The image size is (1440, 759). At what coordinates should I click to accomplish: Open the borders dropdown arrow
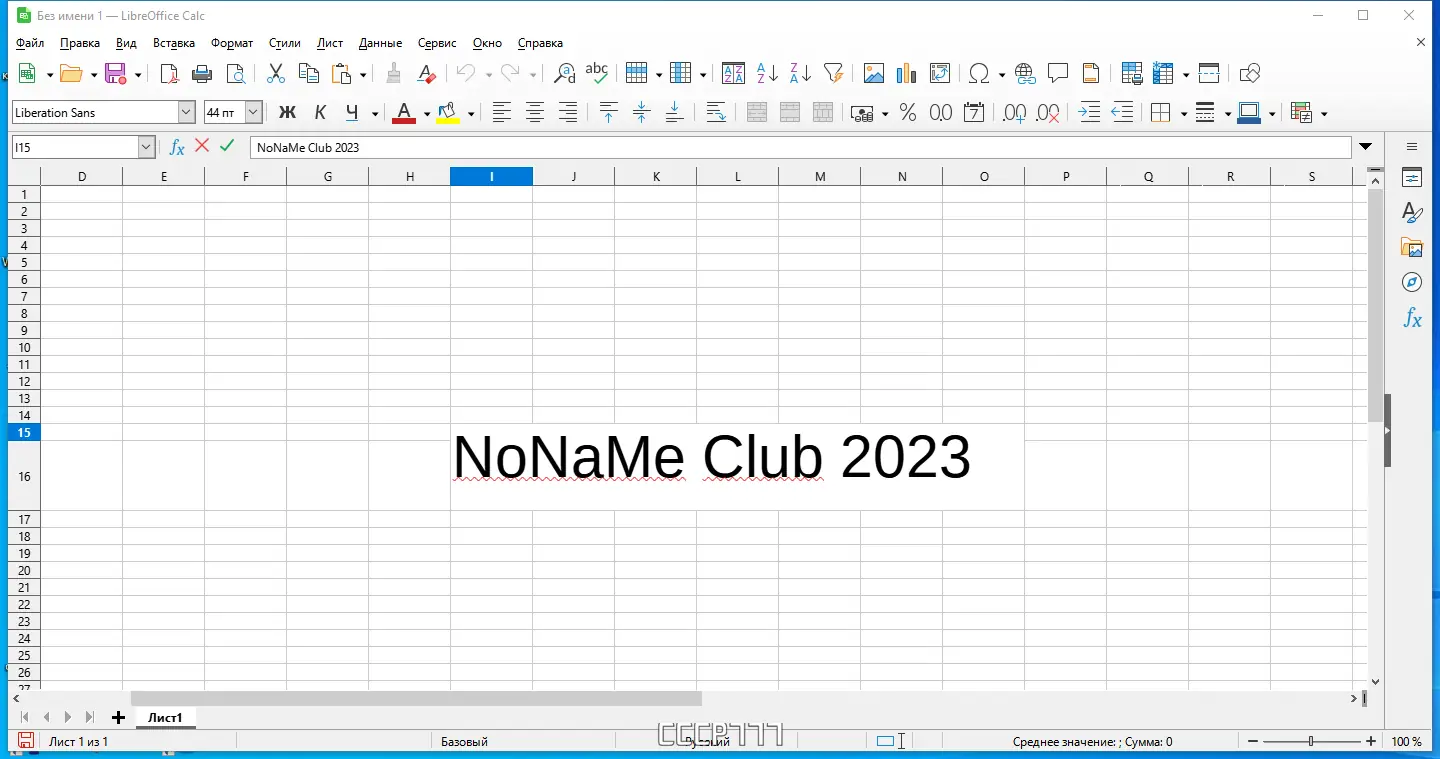point(1184,114)
